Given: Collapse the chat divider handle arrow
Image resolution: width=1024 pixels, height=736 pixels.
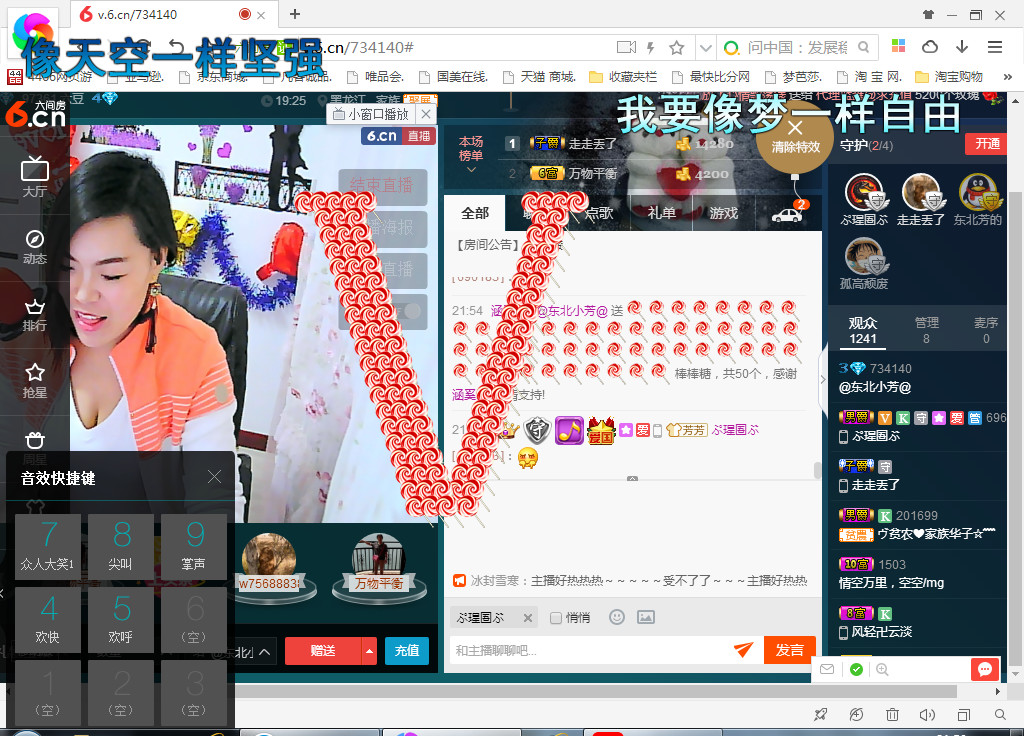Looking at the screenshot, I should tap(632, 479).
